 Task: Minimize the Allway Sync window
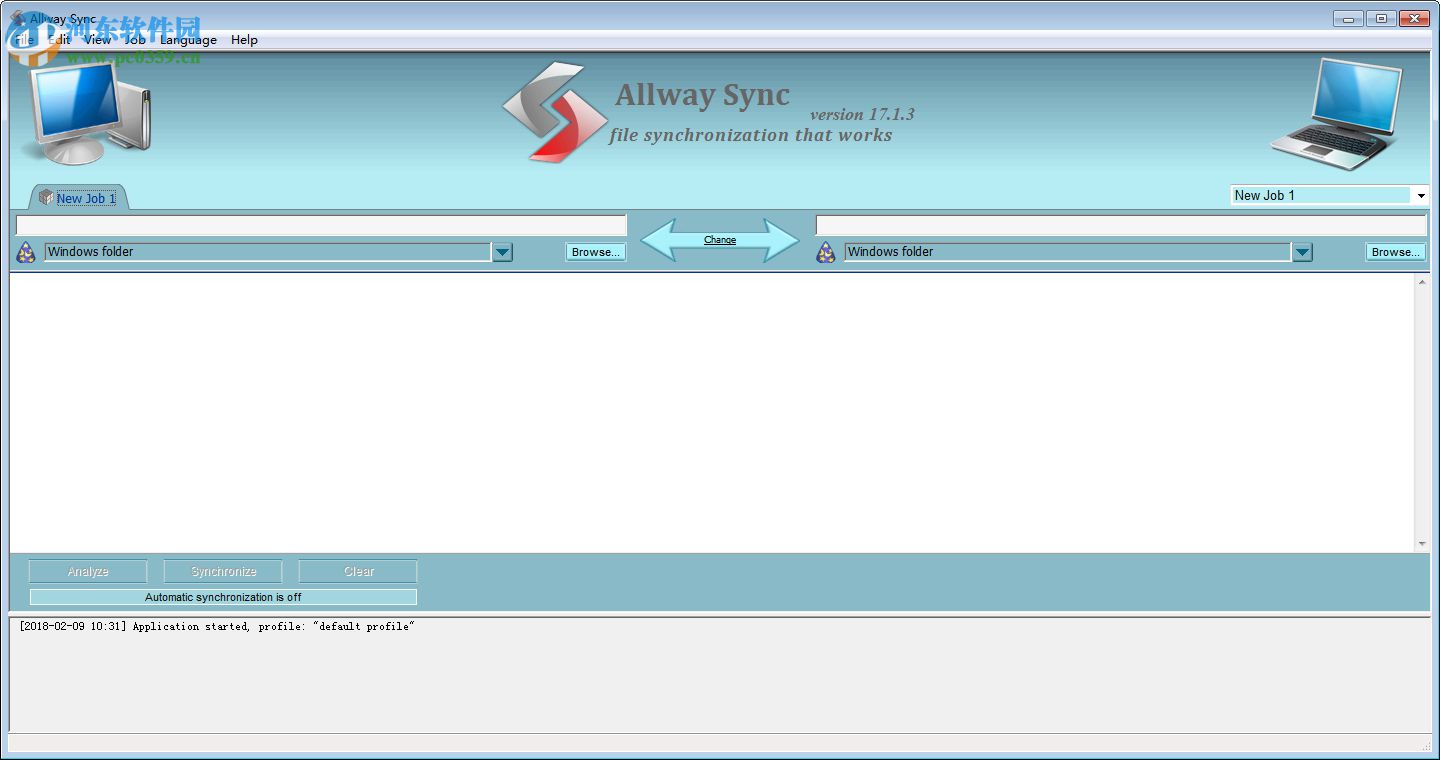(1348, 18)
